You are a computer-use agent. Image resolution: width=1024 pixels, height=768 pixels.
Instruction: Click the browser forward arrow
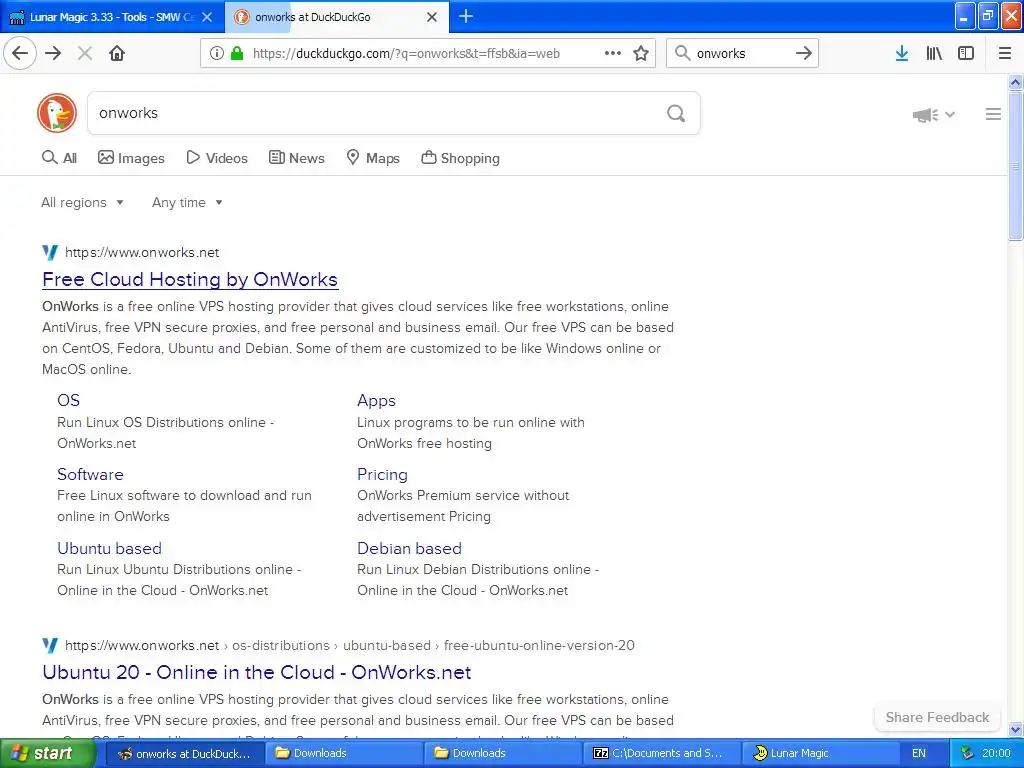[53, 53]
